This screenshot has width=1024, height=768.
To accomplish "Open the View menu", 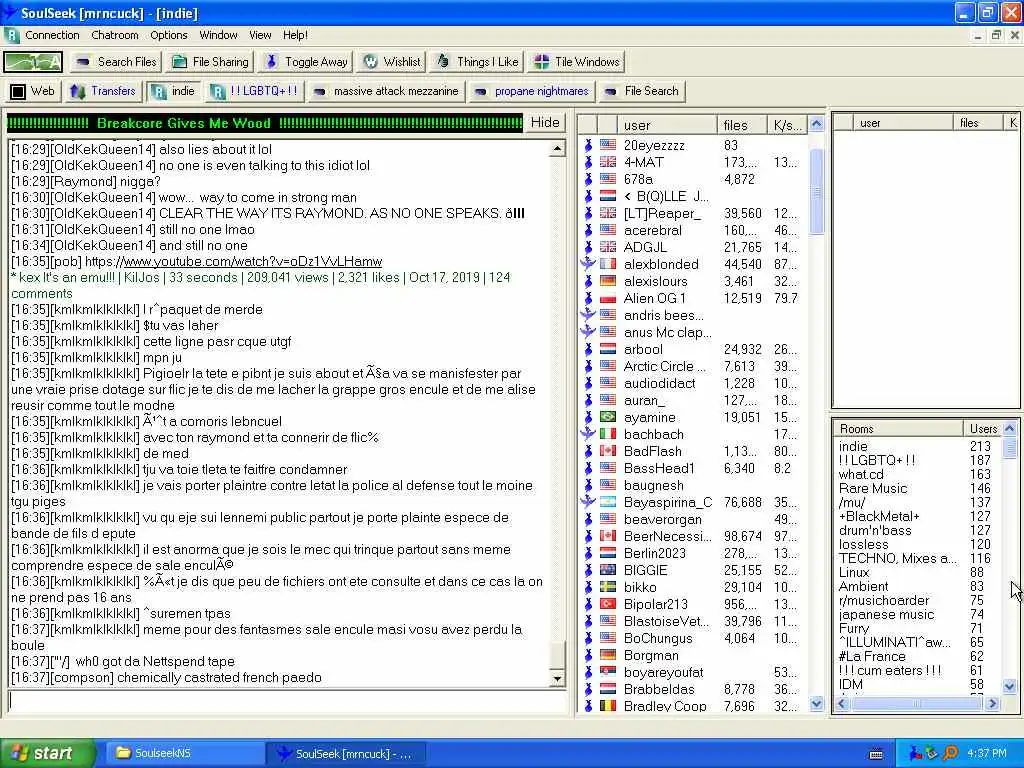I will coord(260,35).
